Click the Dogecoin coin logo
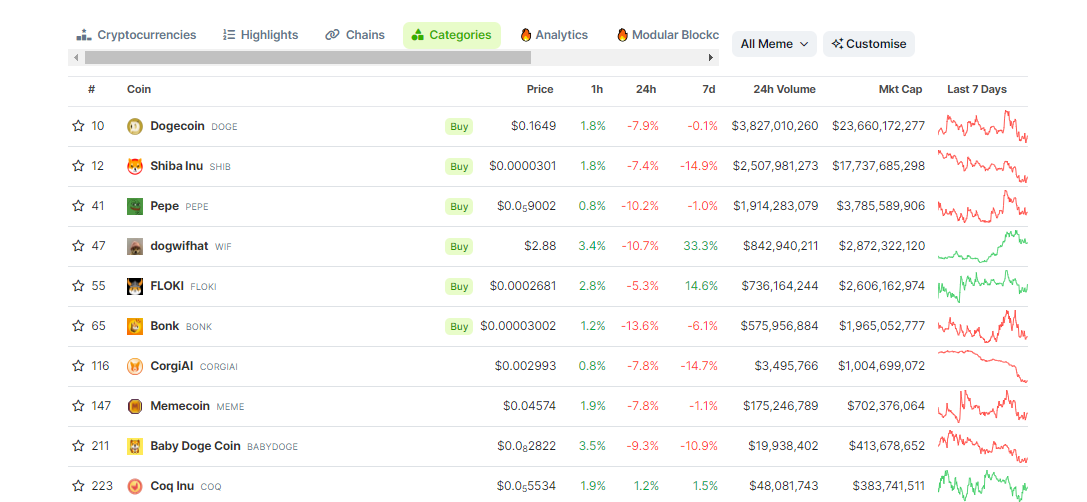The height and width of the screenshot is (502, 1087). [135, 126]
